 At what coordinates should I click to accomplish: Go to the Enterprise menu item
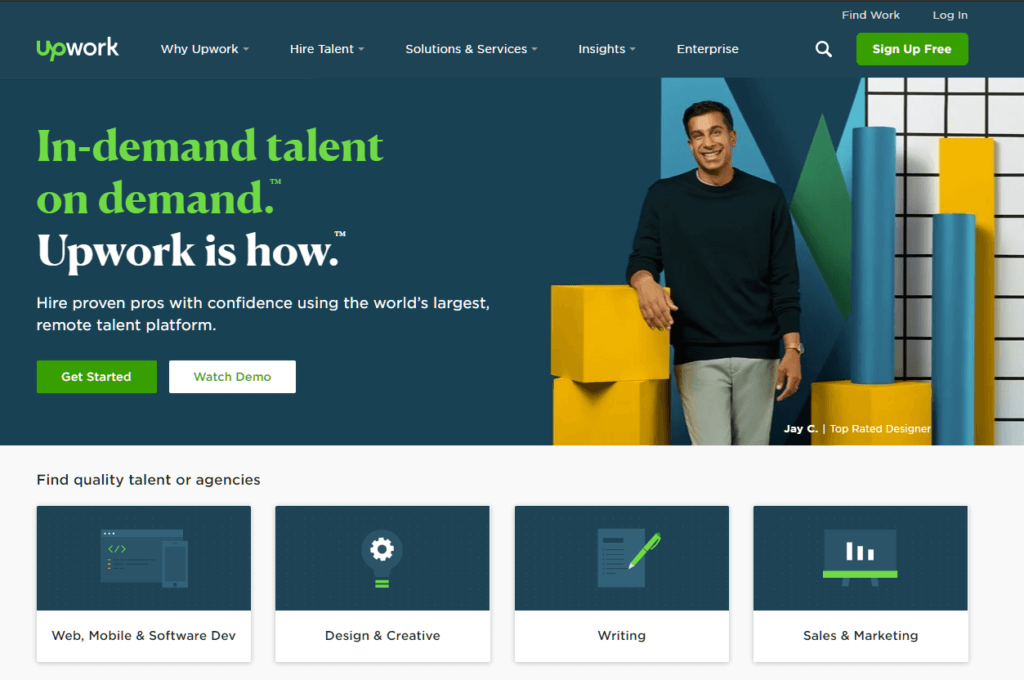[x=707, y=49]
